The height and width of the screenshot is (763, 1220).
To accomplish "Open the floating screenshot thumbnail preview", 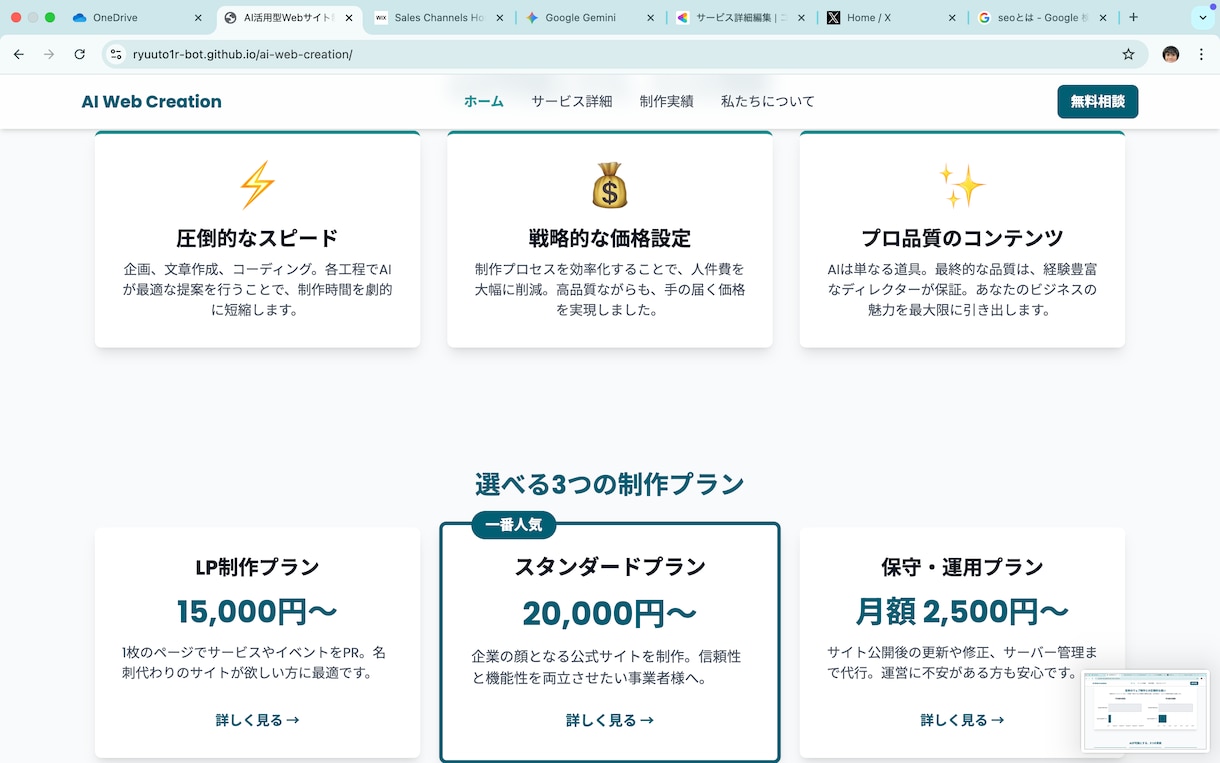I will click(1145, 711).
